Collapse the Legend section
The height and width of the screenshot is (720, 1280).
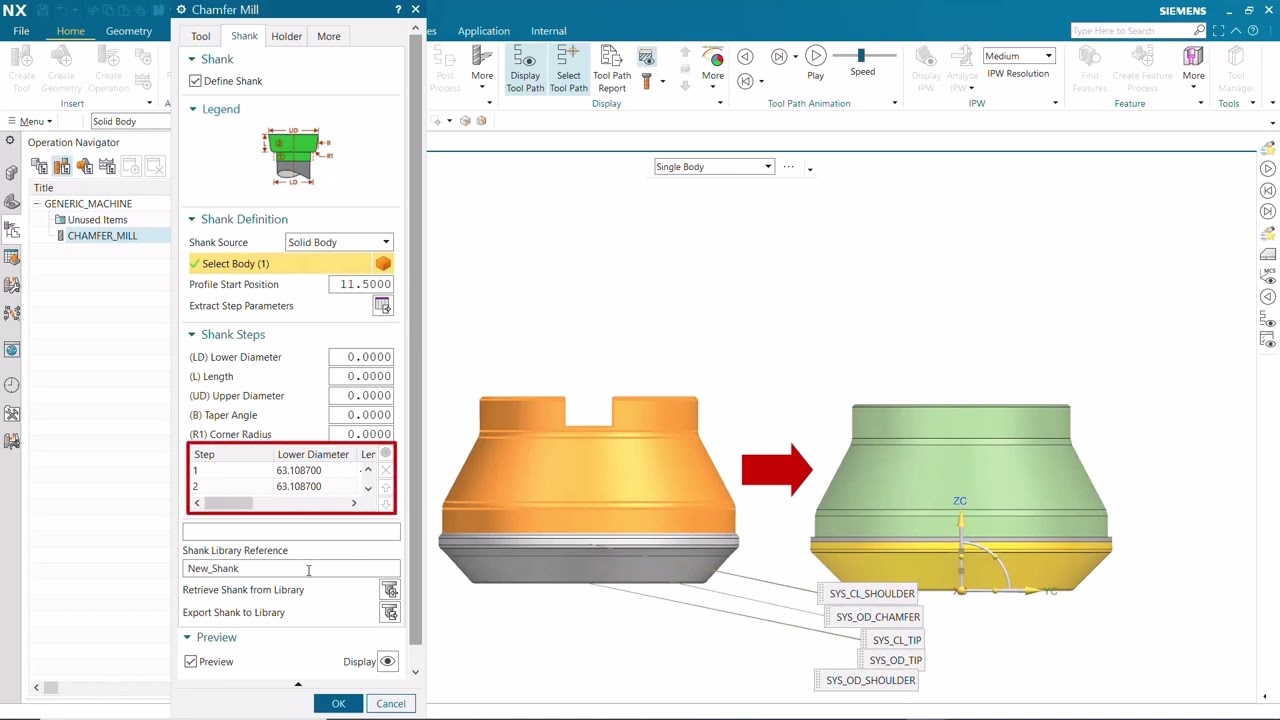(x=193, y=109)
